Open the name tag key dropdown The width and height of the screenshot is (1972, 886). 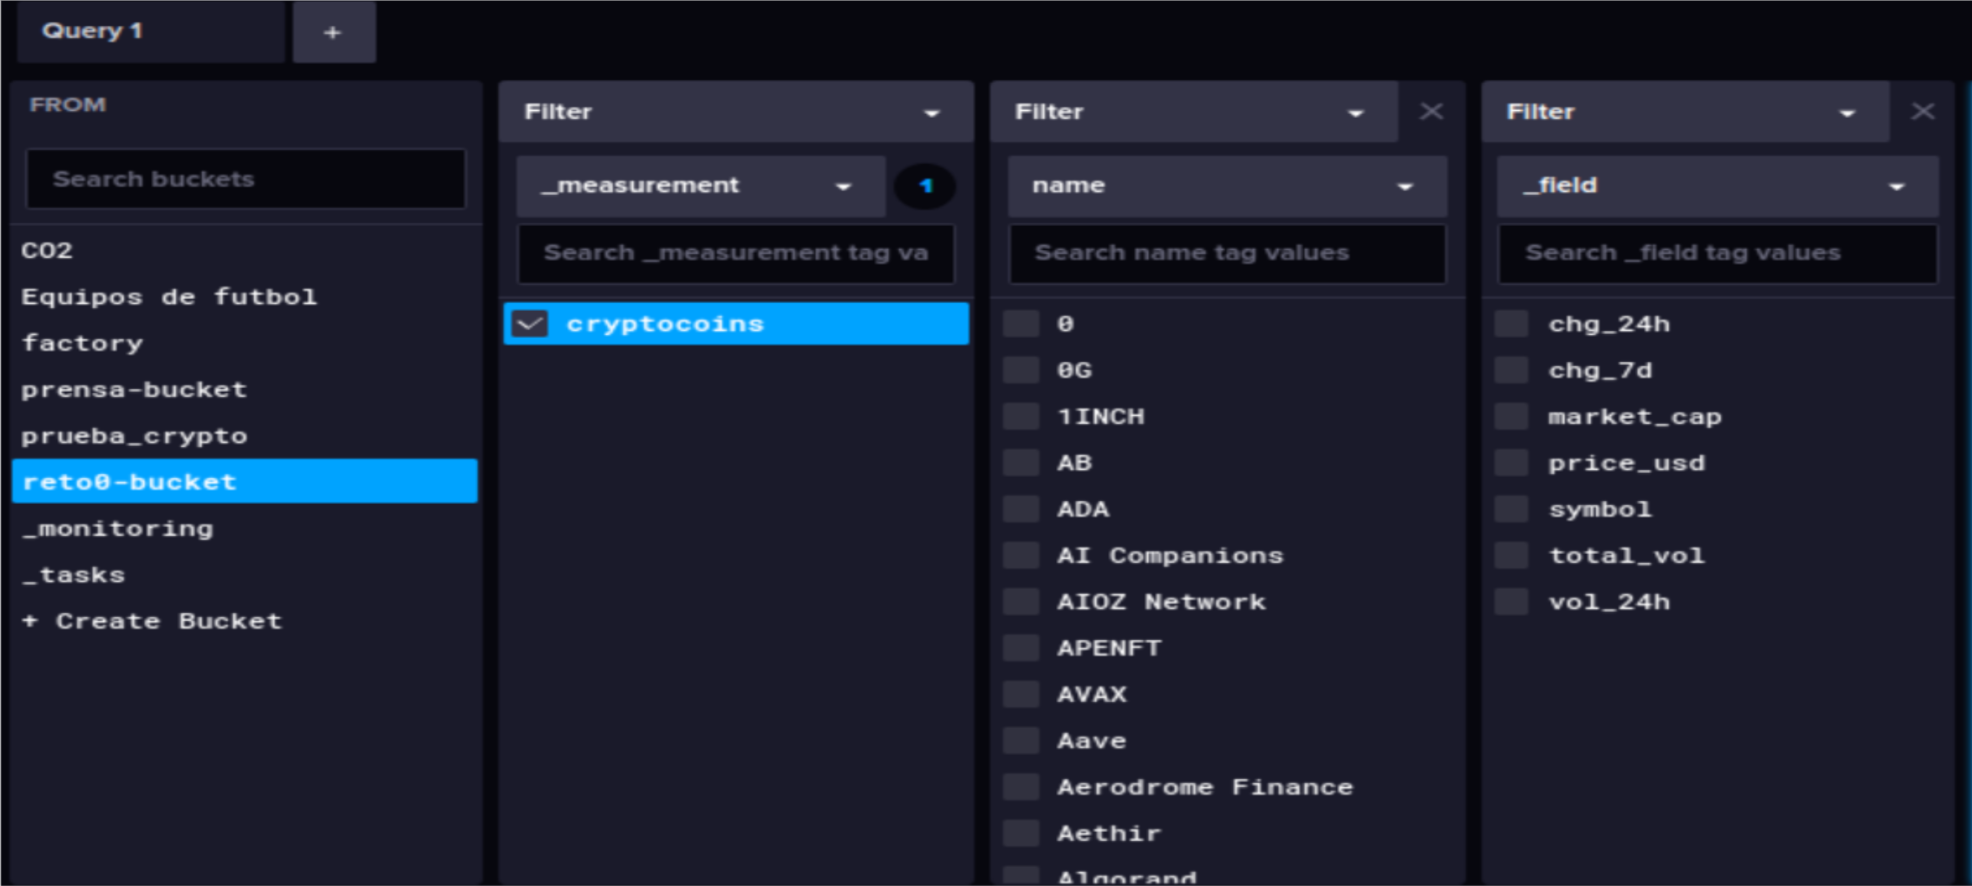1226,186
